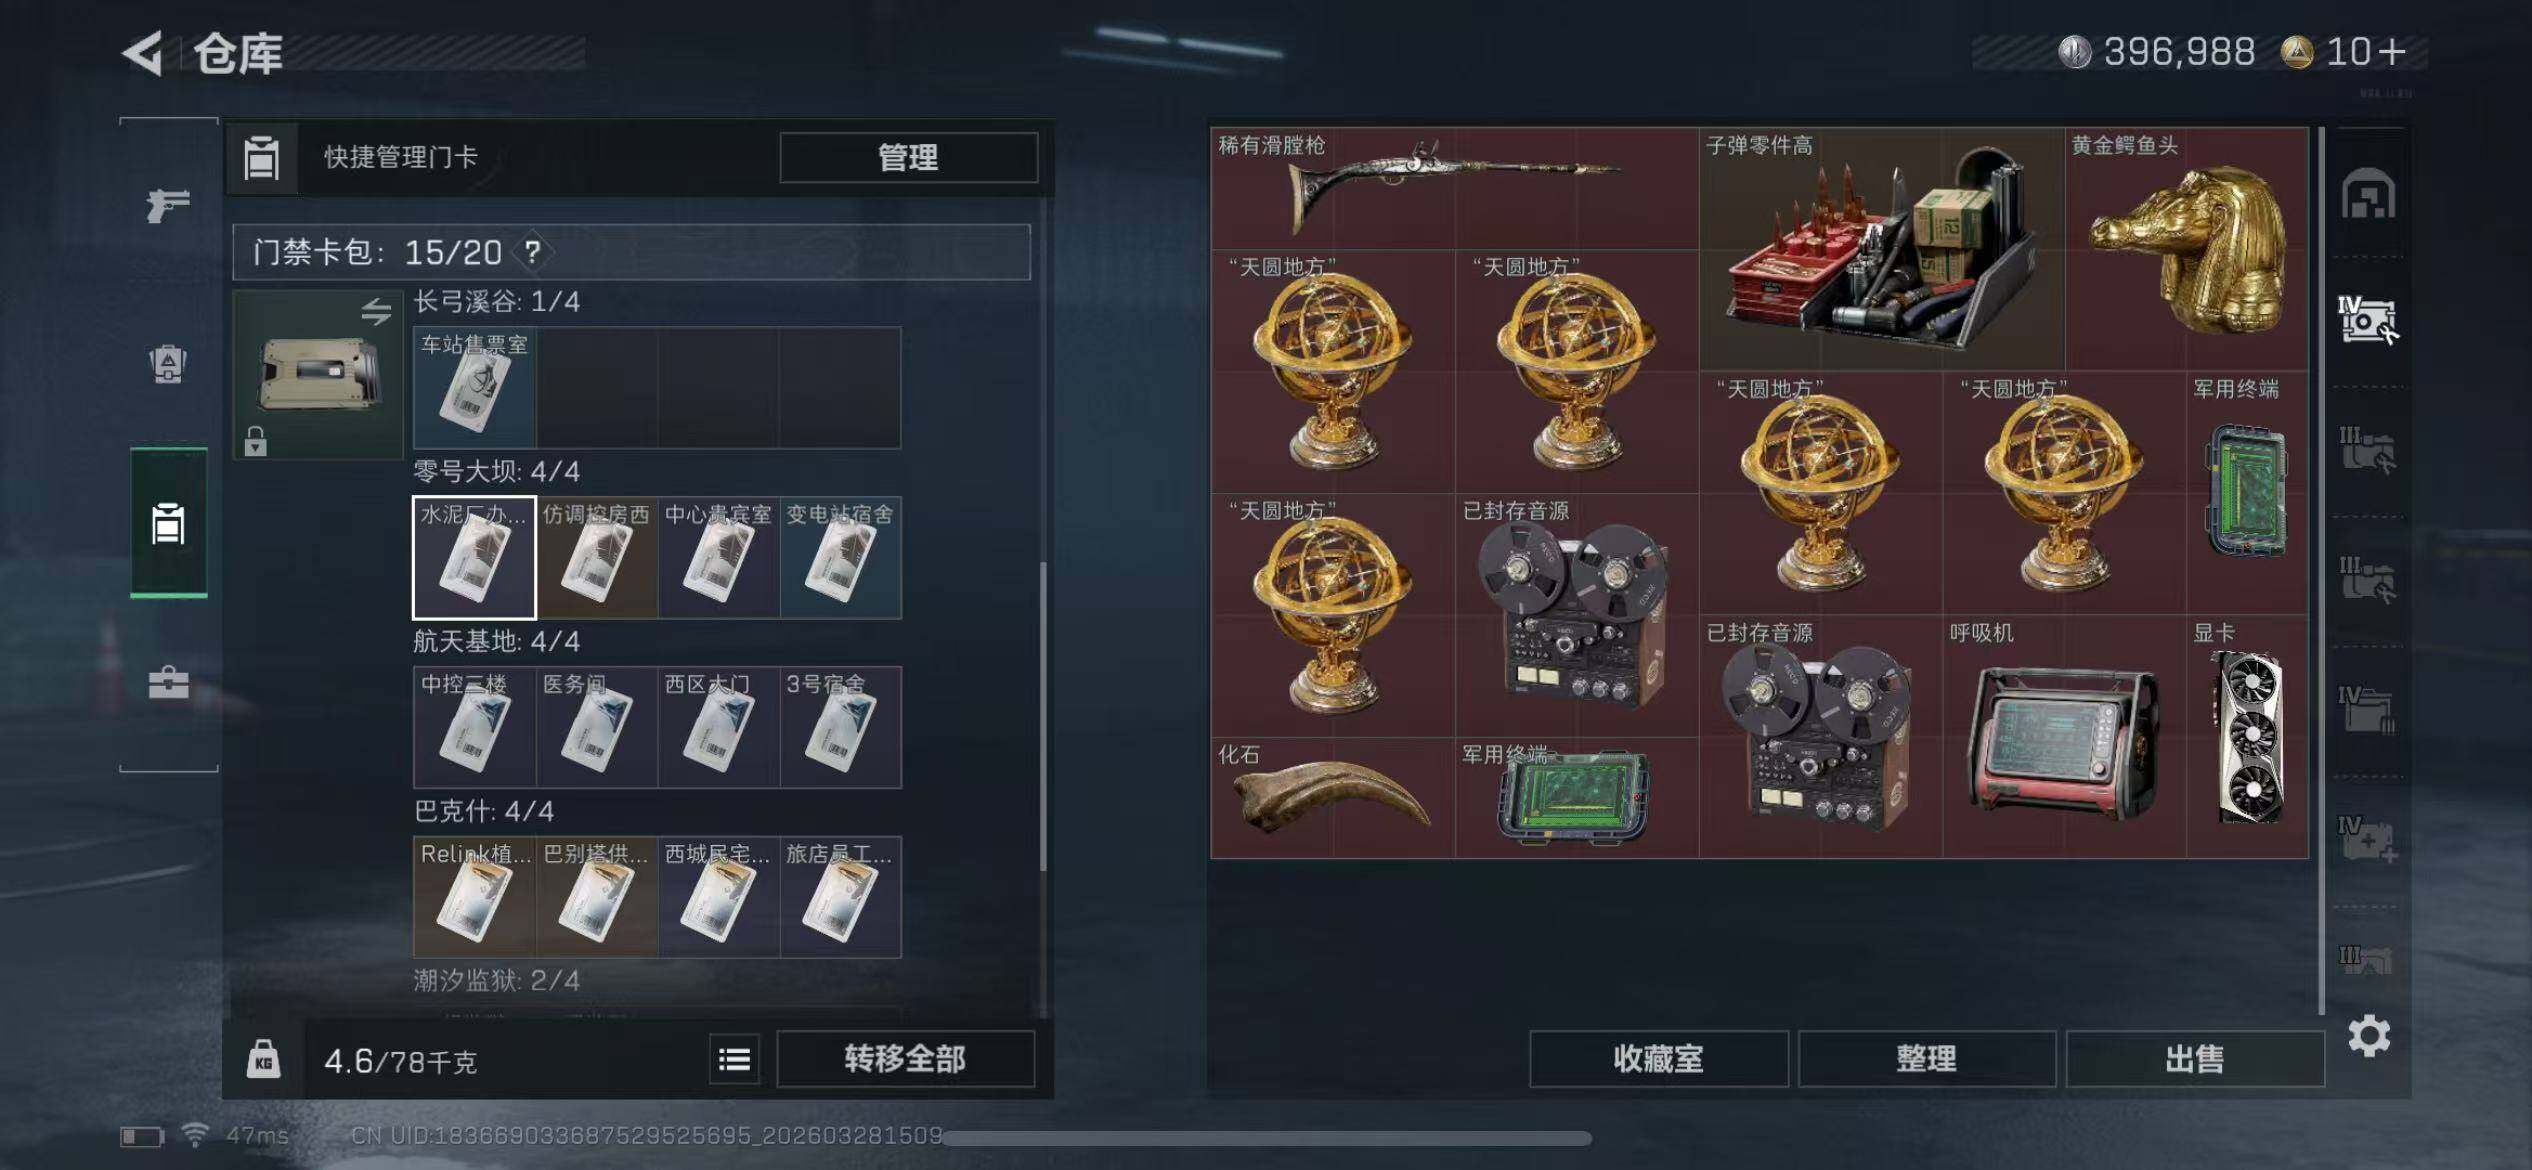The width and height of the screenshot is (2532, 1170).
Task: Click the 出售 sell button
Action: (x=2194, y=1059)
